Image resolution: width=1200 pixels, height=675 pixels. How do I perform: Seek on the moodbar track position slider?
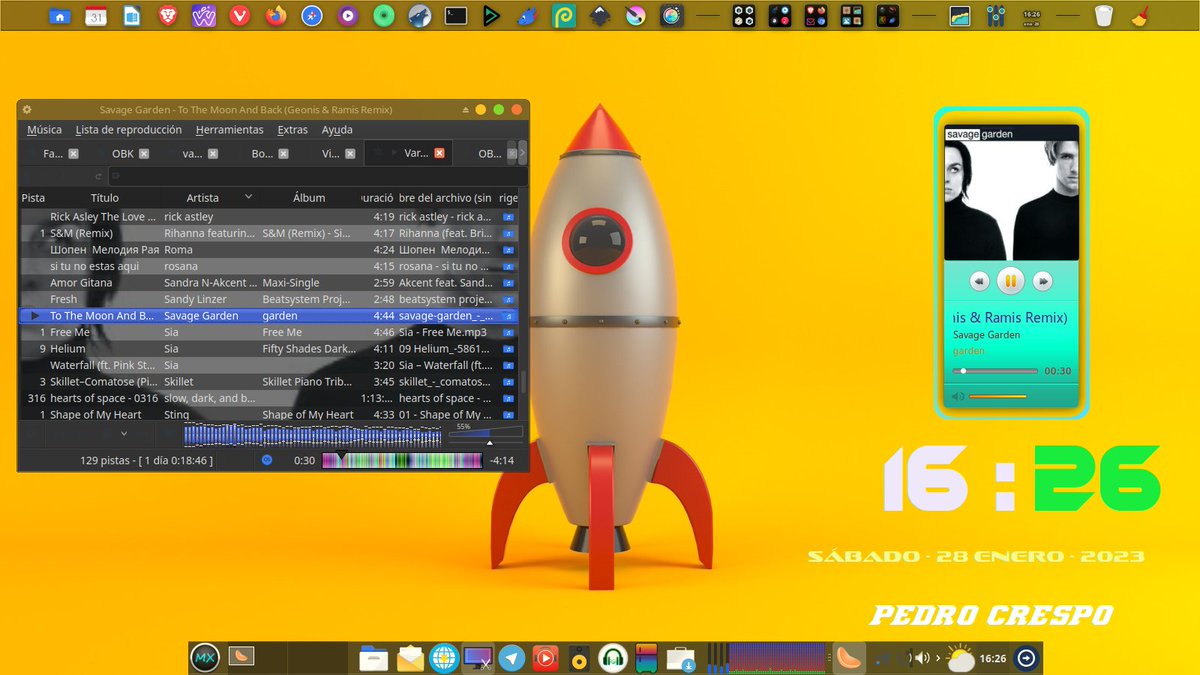[402, 460]
